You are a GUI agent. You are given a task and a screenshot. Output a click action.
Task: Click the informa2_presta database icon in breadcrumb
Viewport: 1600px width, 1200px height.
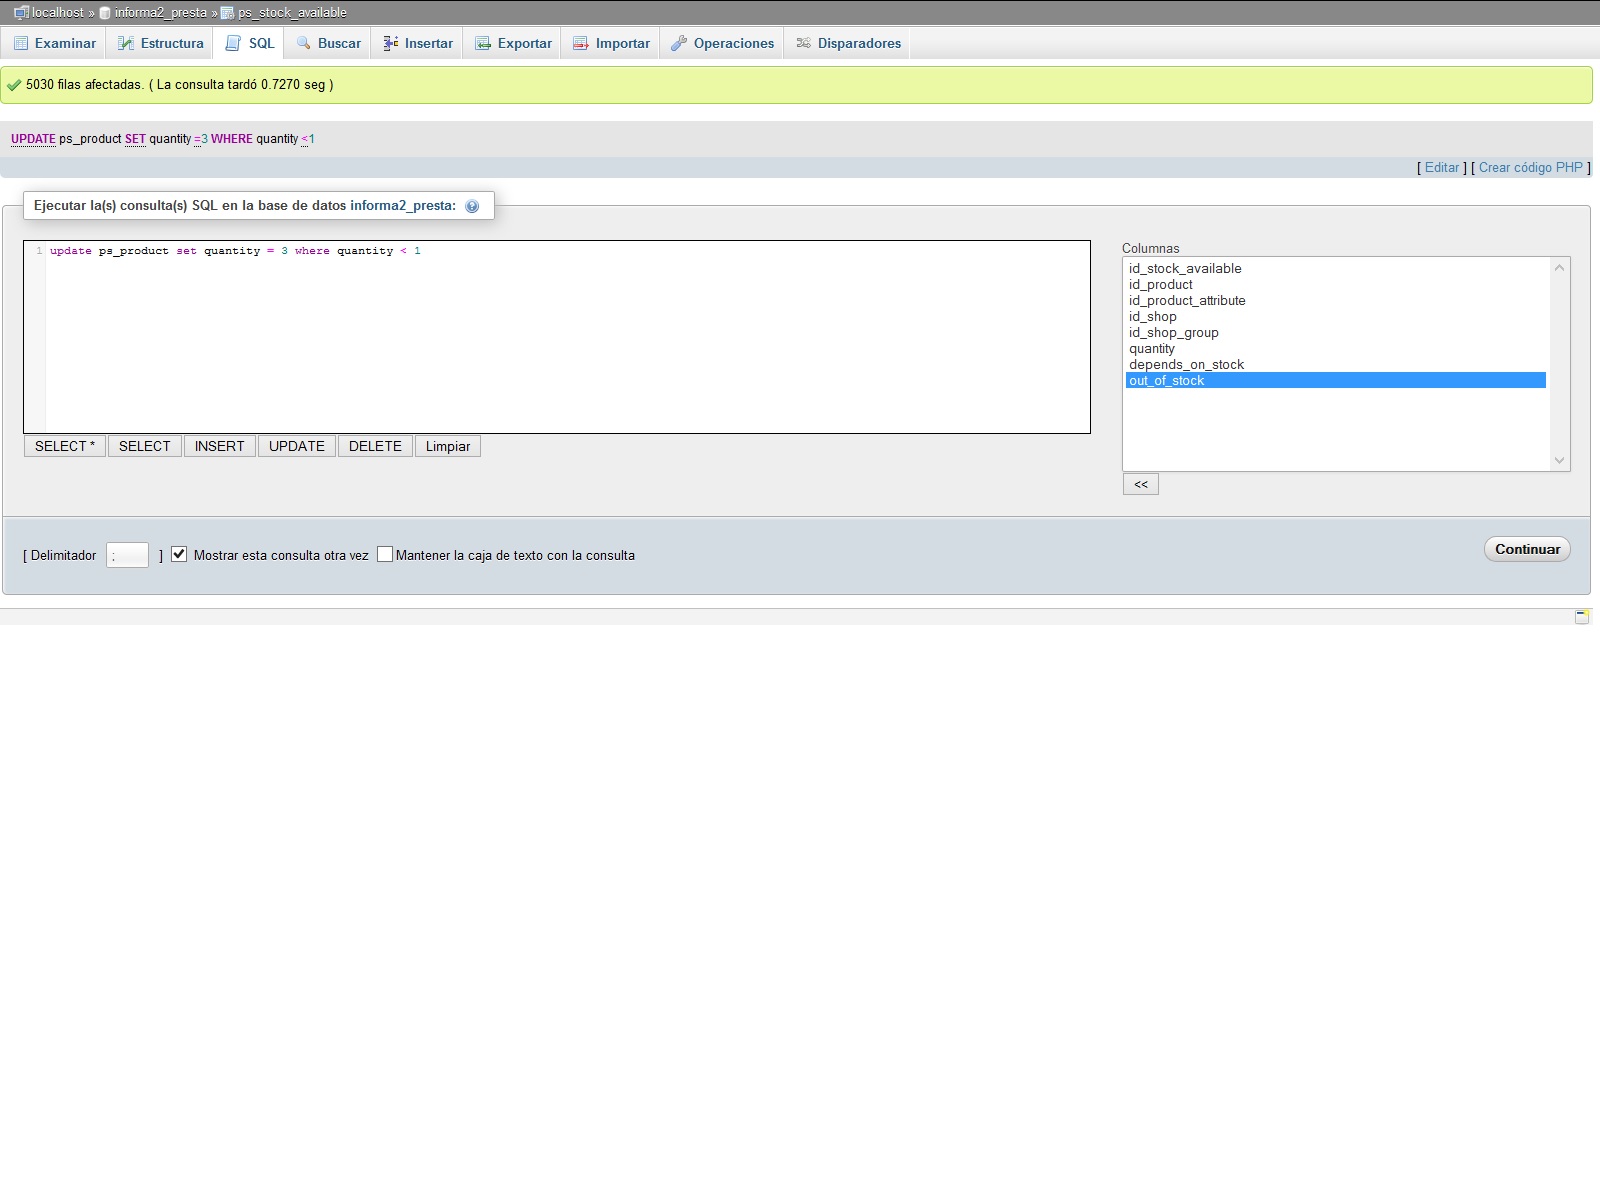point(105,13)
